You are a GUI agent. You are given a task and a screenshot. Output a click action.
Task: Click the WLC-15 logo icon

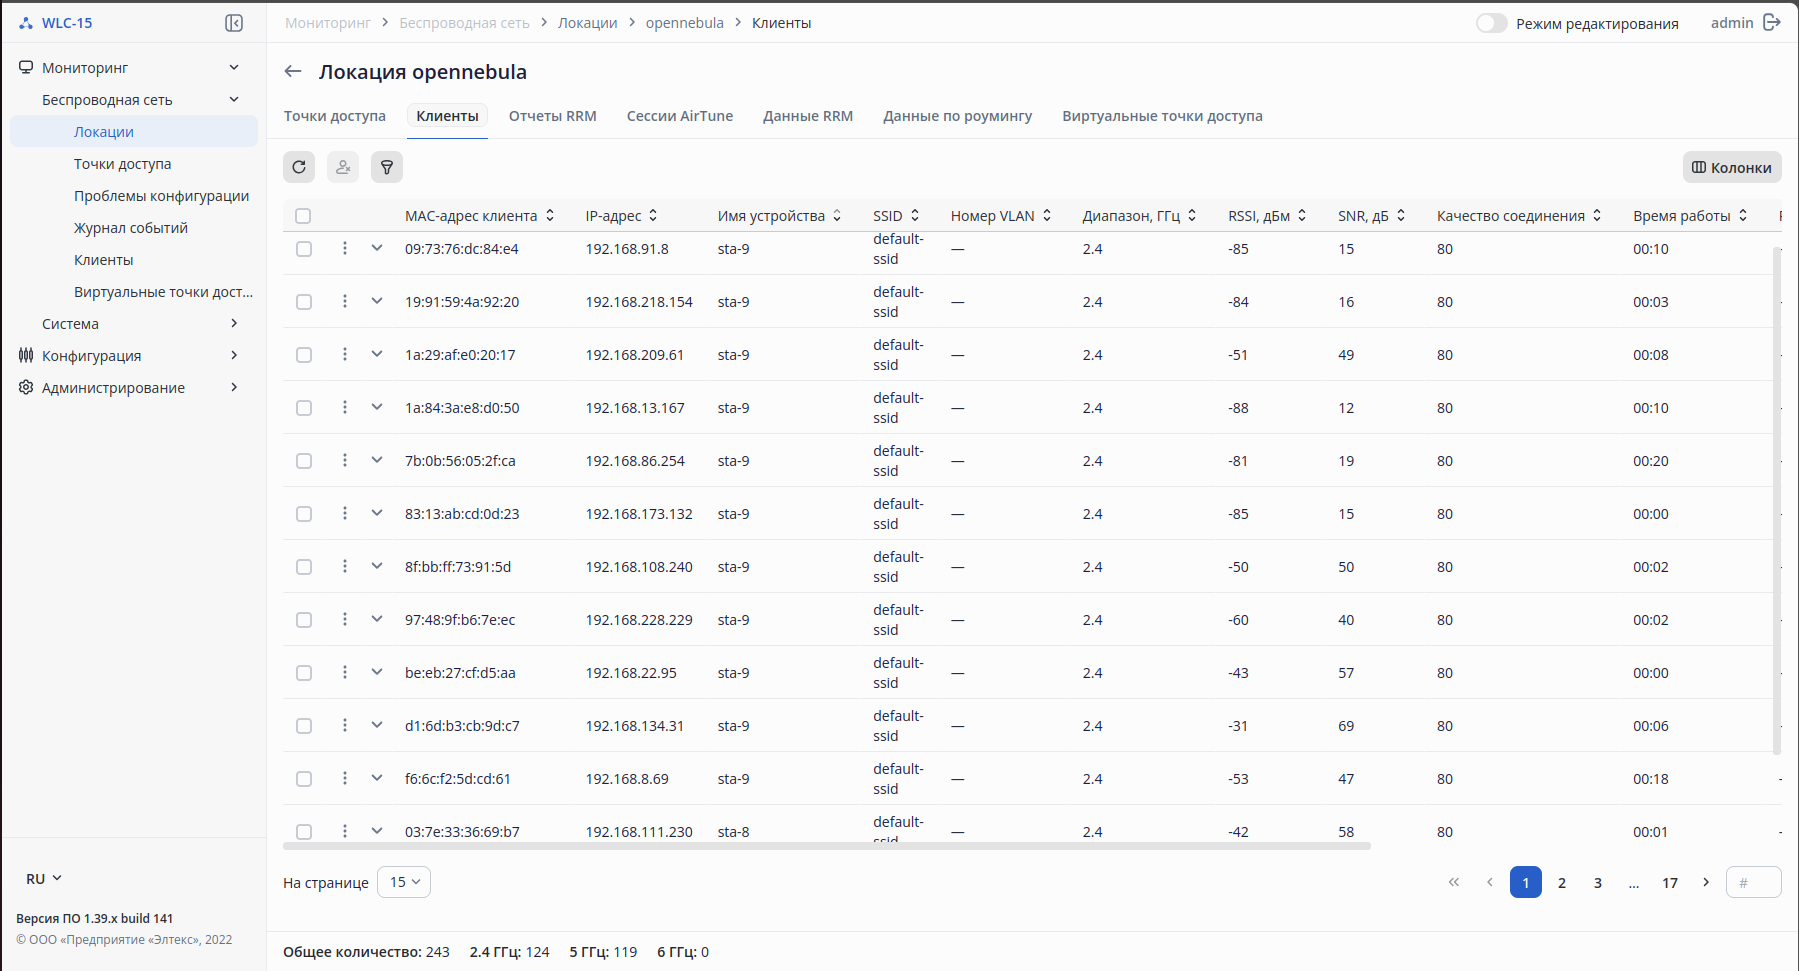tap(26, 23)
